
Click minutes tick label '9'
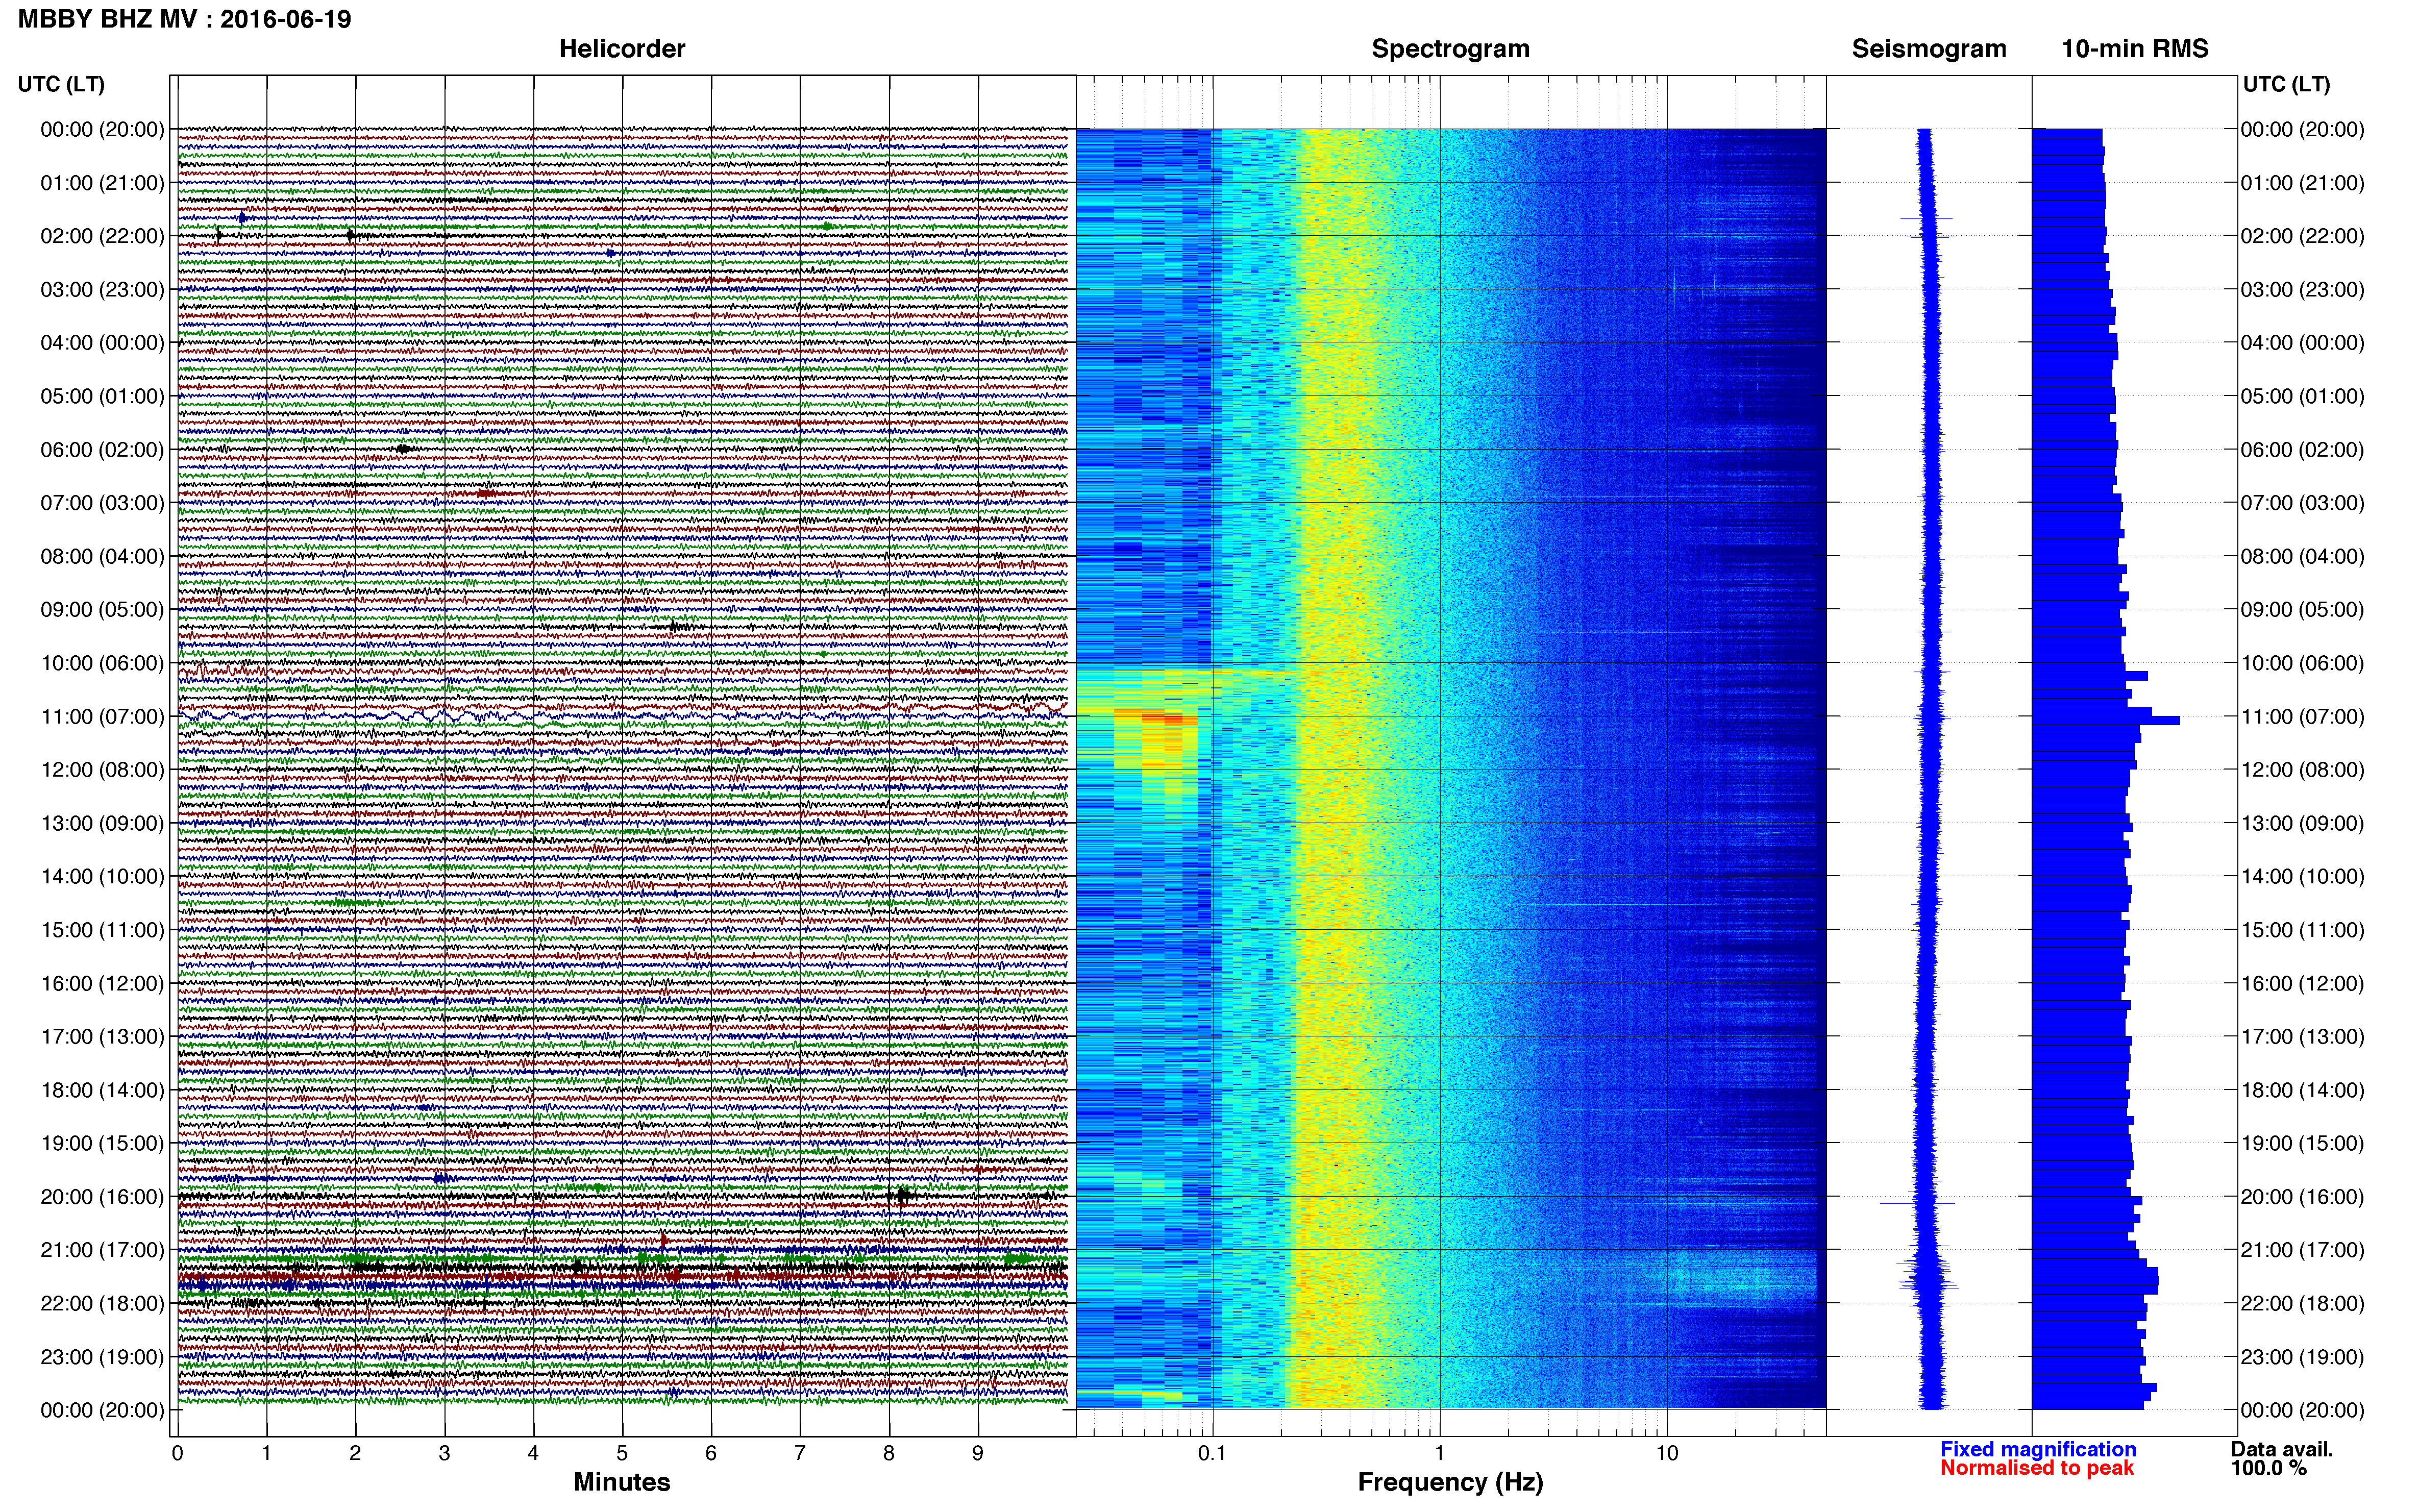click(978, 1453)
